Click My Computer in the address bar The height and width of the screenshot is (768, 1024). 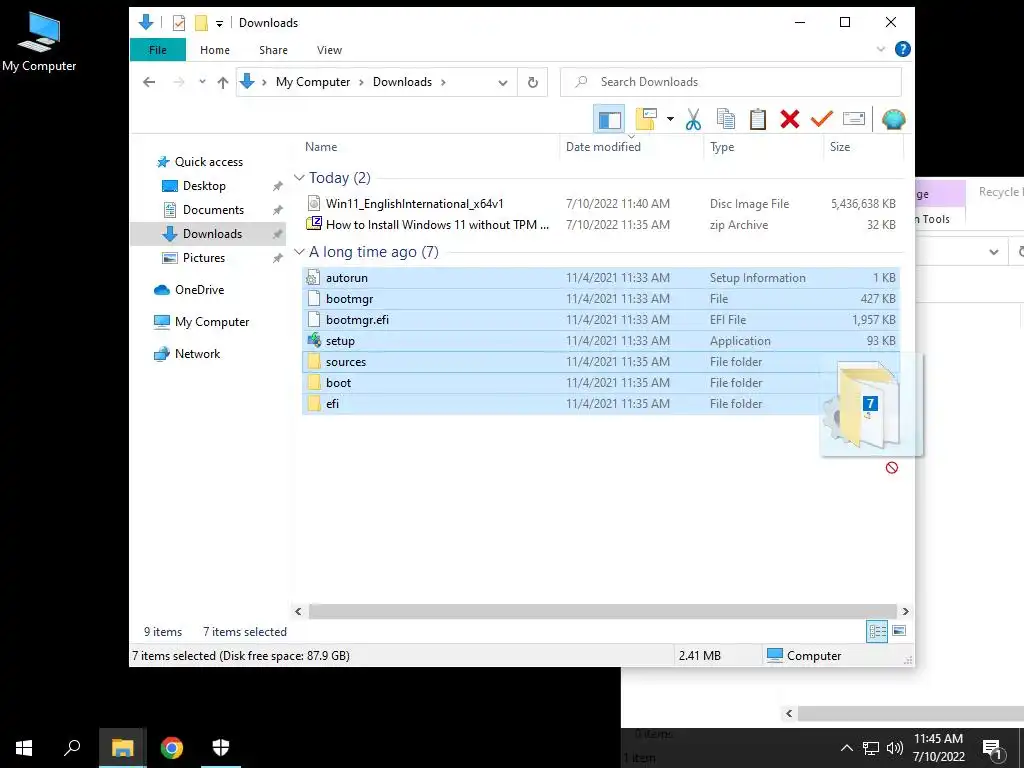tap(313, 82)
